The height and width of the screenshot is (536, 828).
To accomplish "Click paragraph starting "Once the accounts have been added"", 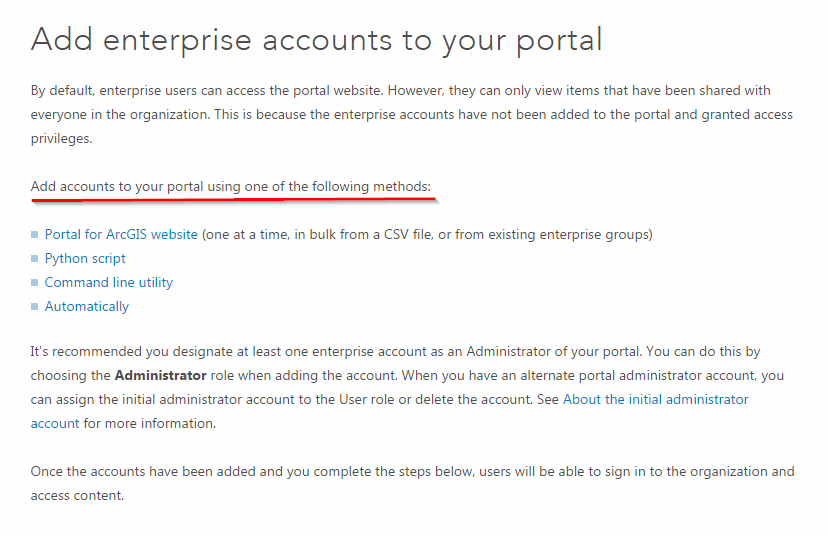I will point(412,483).
